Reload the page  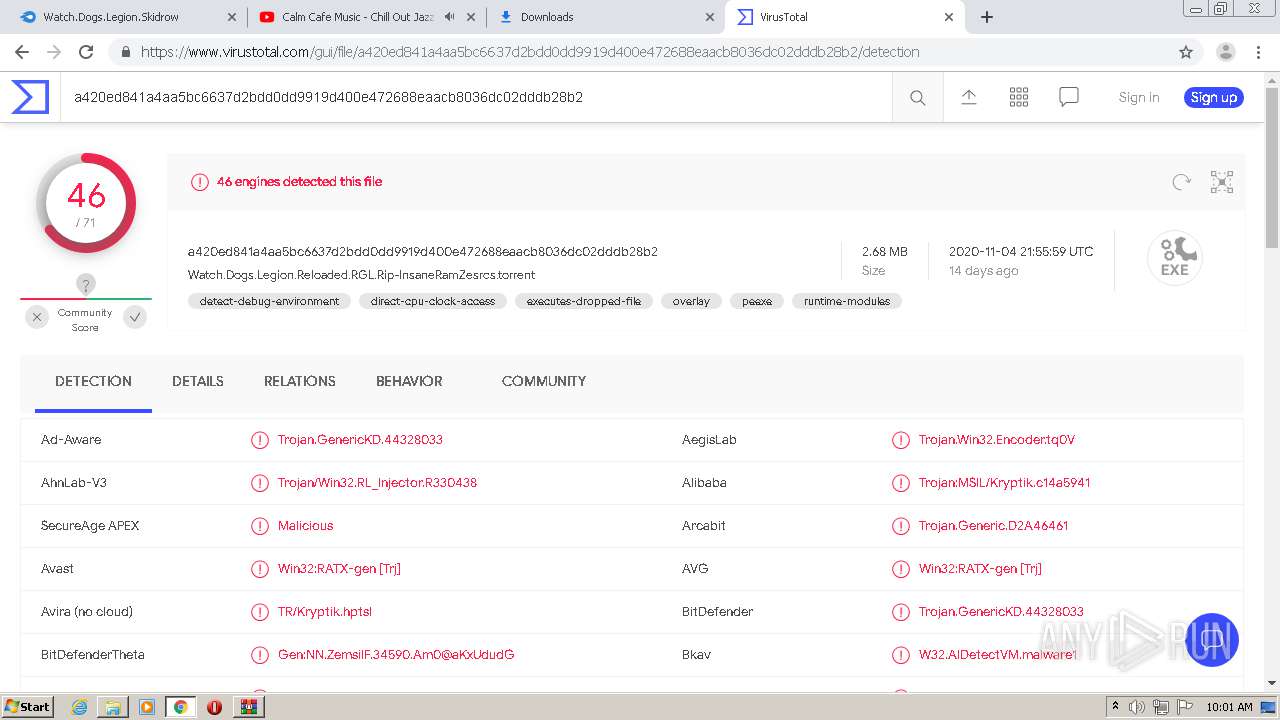coord(86,52)
